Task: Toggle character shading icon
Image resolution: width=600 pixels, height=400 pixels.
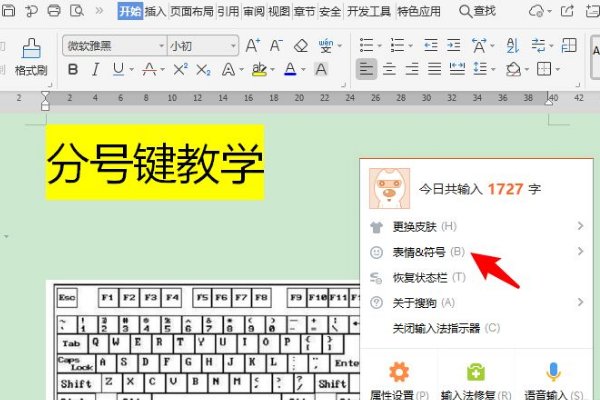Action: tap(321, 69)
